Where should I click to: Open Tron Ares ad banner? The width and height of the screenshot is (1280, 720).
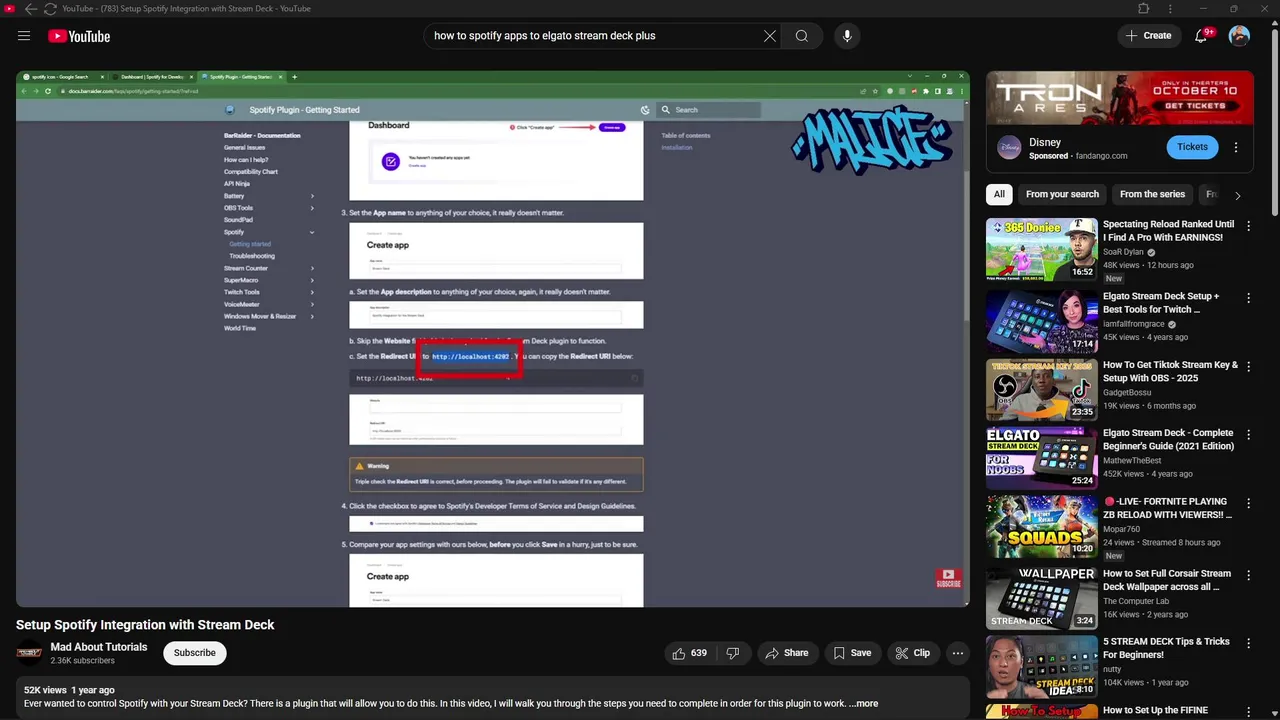point(1120,98)
